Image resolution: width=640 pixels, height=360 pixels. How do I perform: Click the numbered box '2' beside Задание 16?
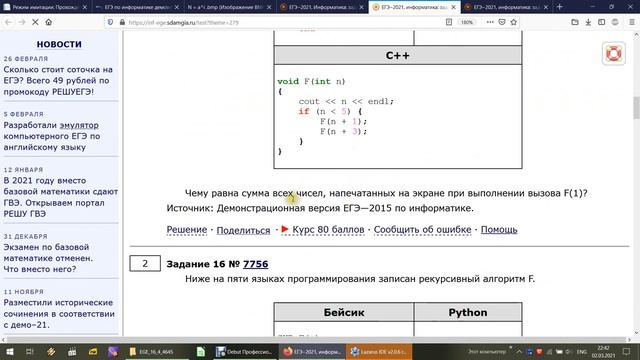[x=145, y=263]
